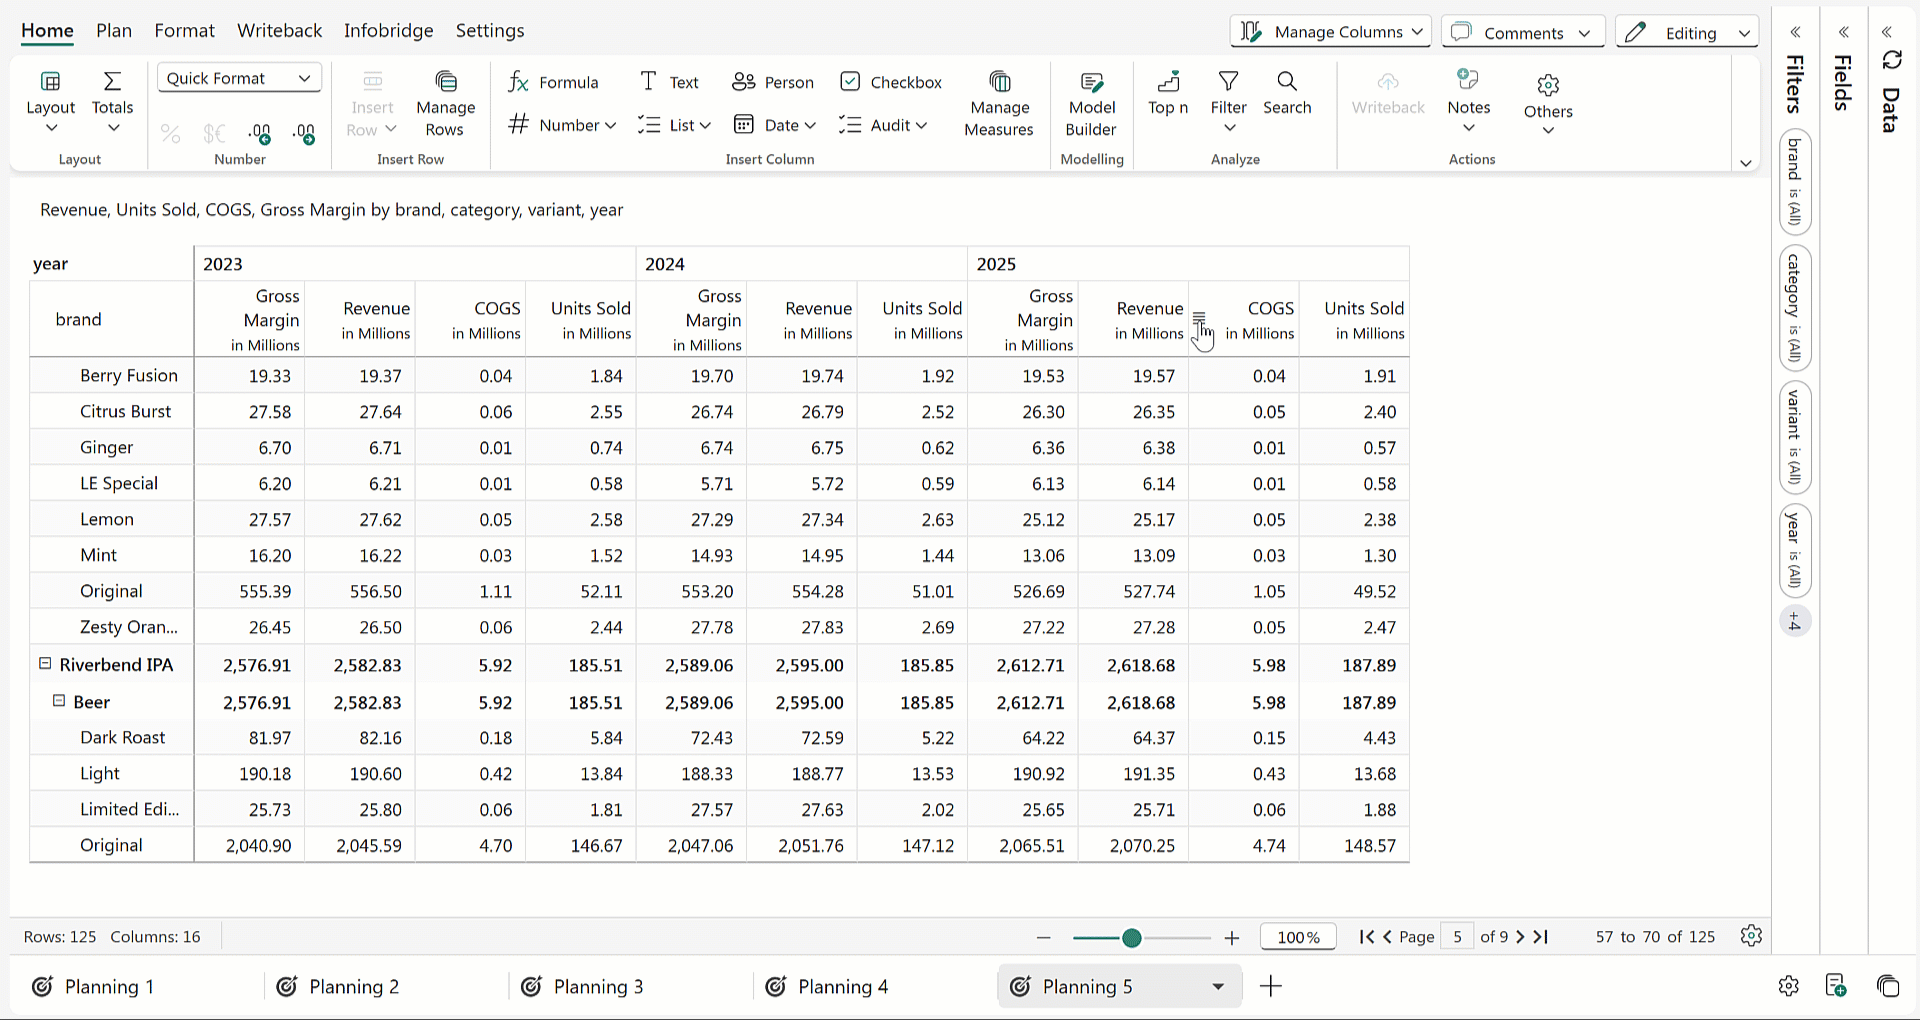Go to the next page arrow
This screenshot has height=1020, width=1920.
[x=1520, y=937]
